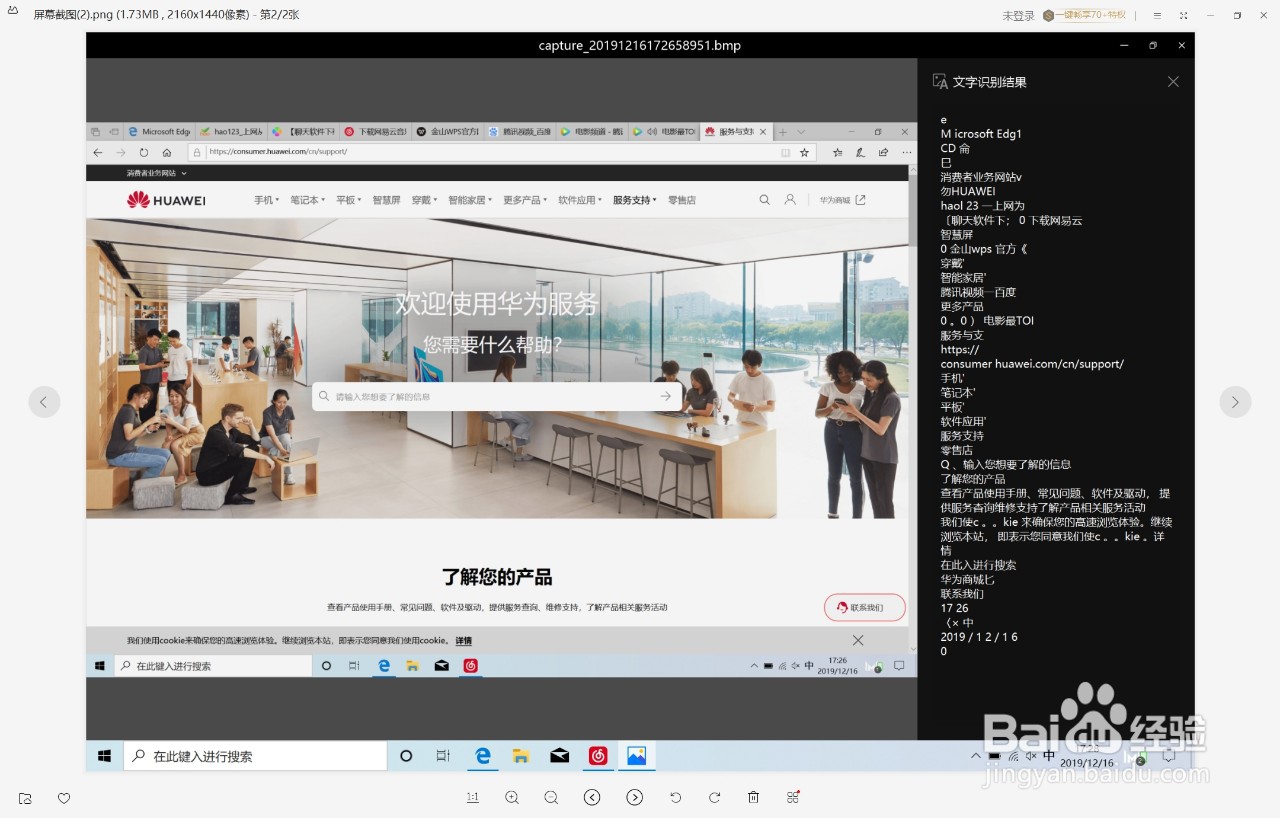Expand the 穿戴 navigation menu
The image size is (1280, 818).
[x=424, y=200]
